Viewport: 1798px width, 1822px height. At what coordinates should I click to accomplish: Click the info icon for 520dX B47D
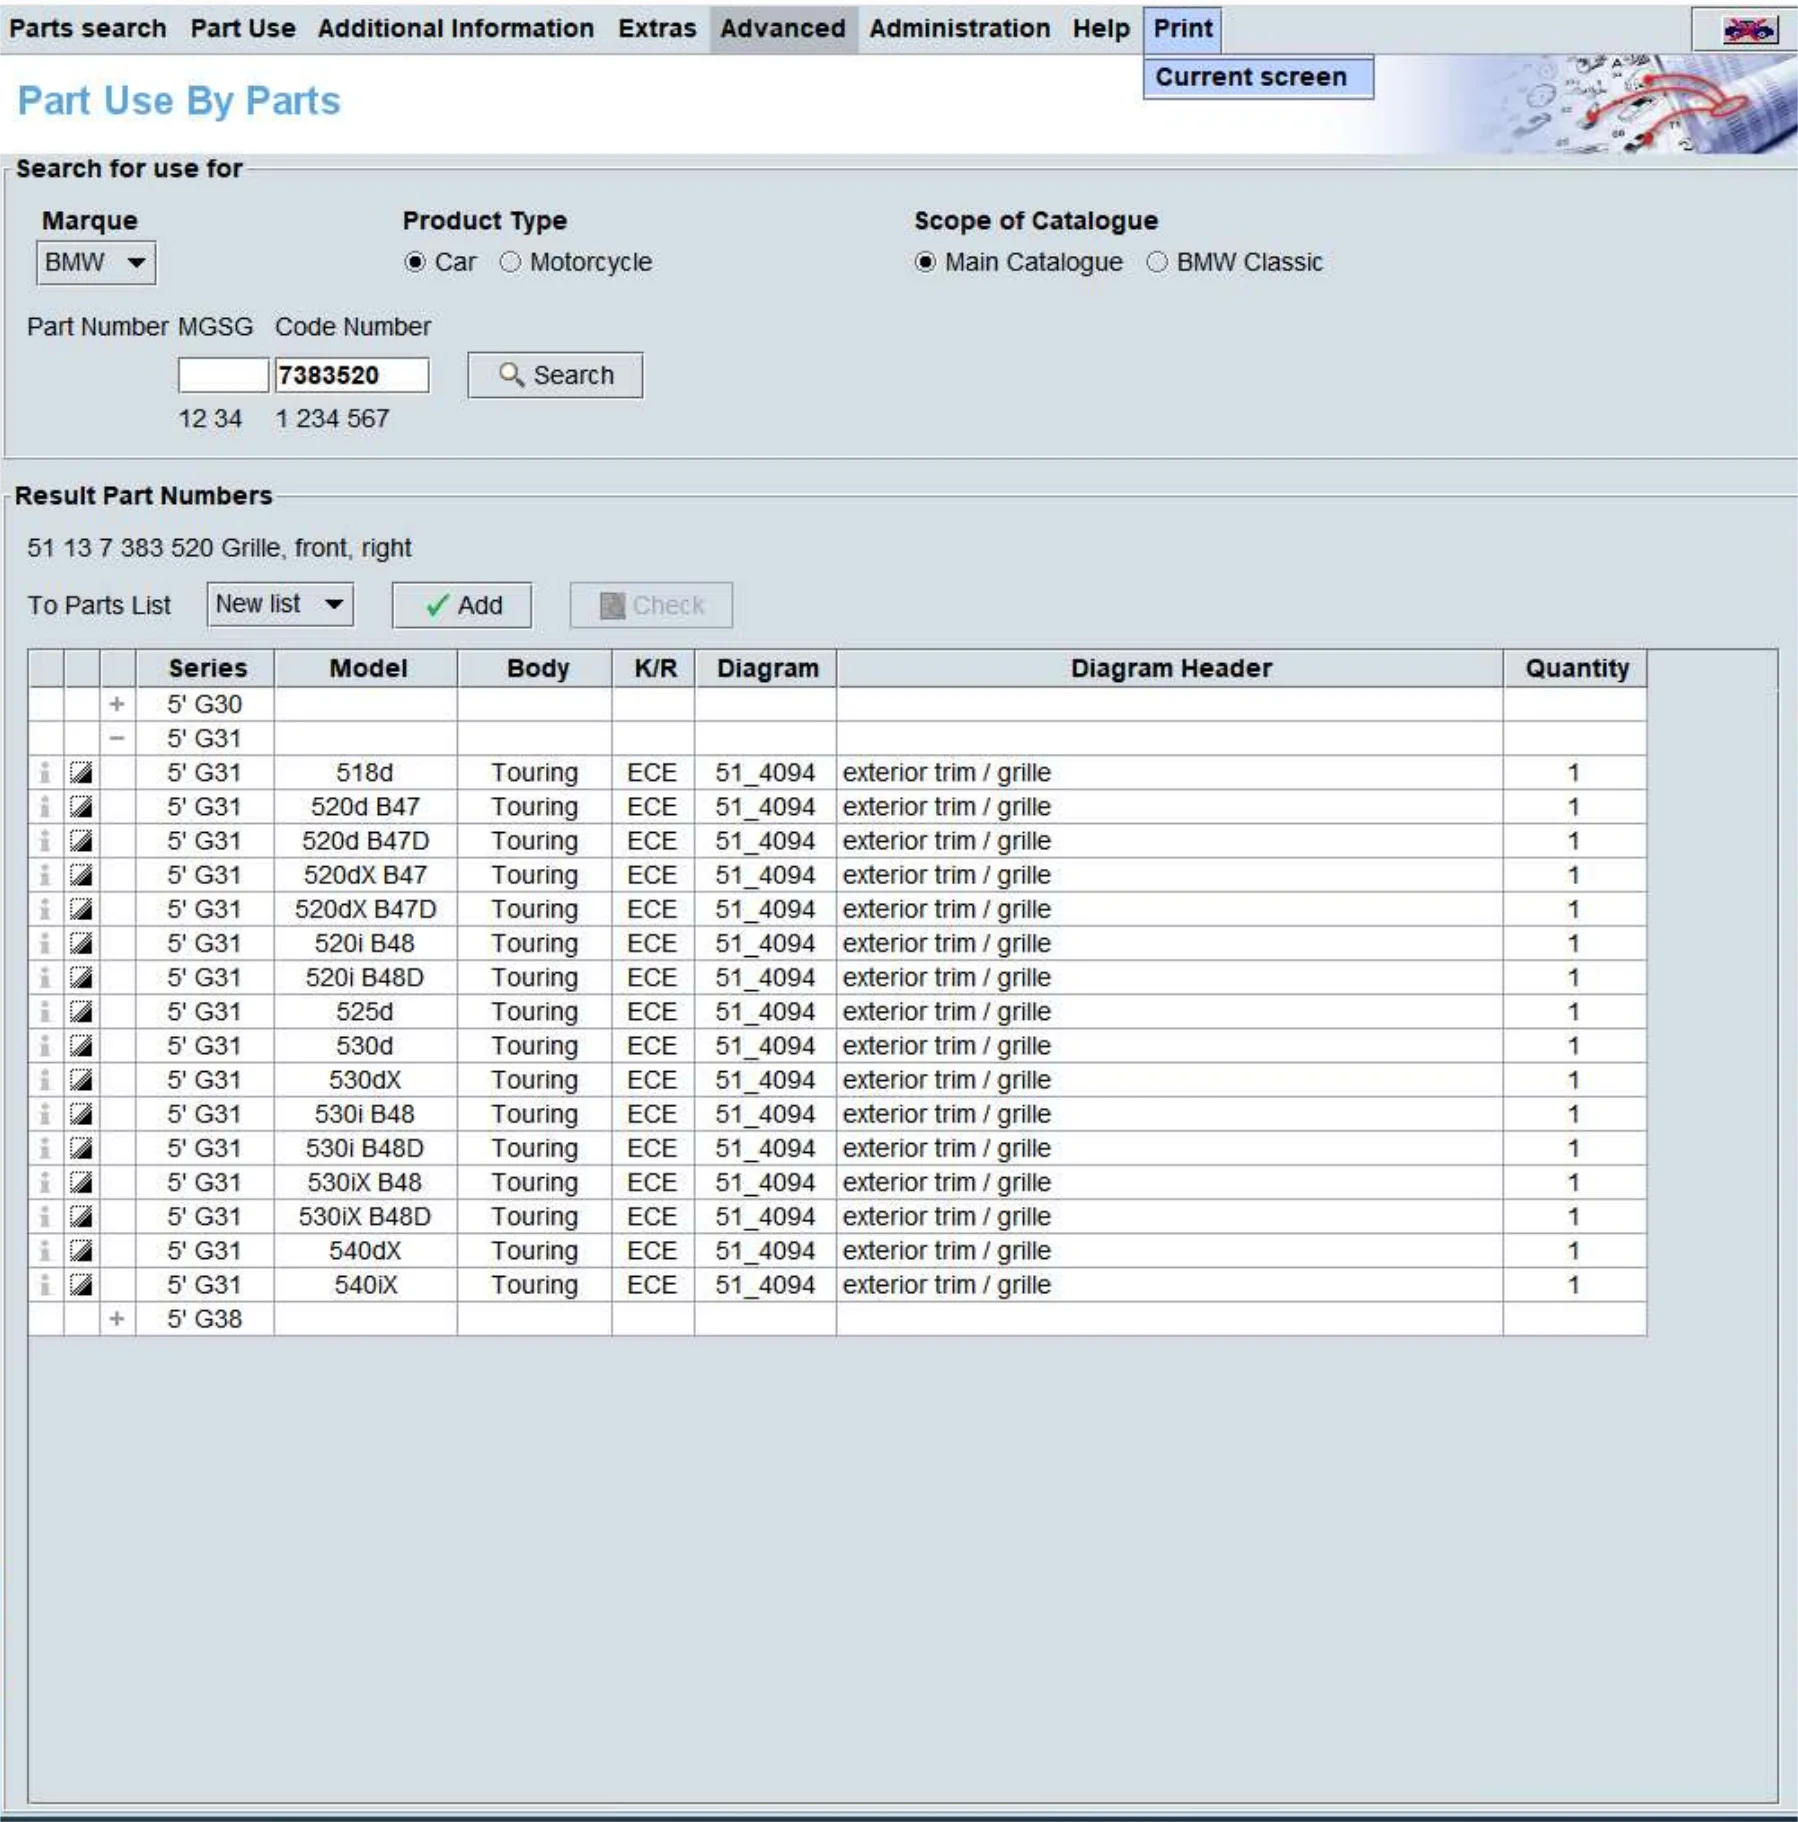pyautogui.click(x=45, y=909)
